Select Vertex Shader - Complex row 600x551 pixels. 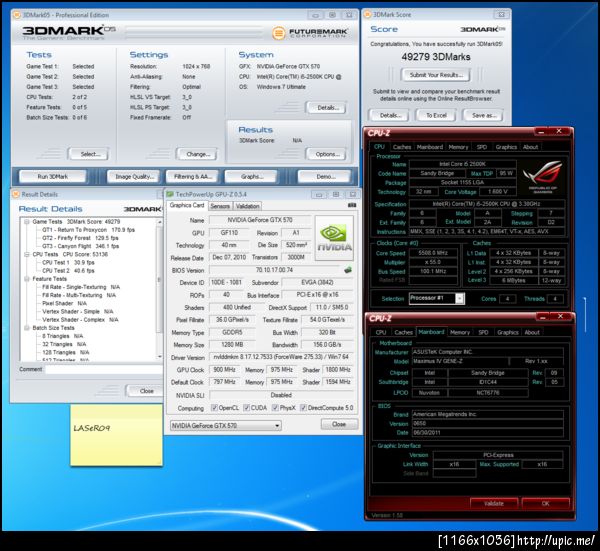tap(80, 320)
